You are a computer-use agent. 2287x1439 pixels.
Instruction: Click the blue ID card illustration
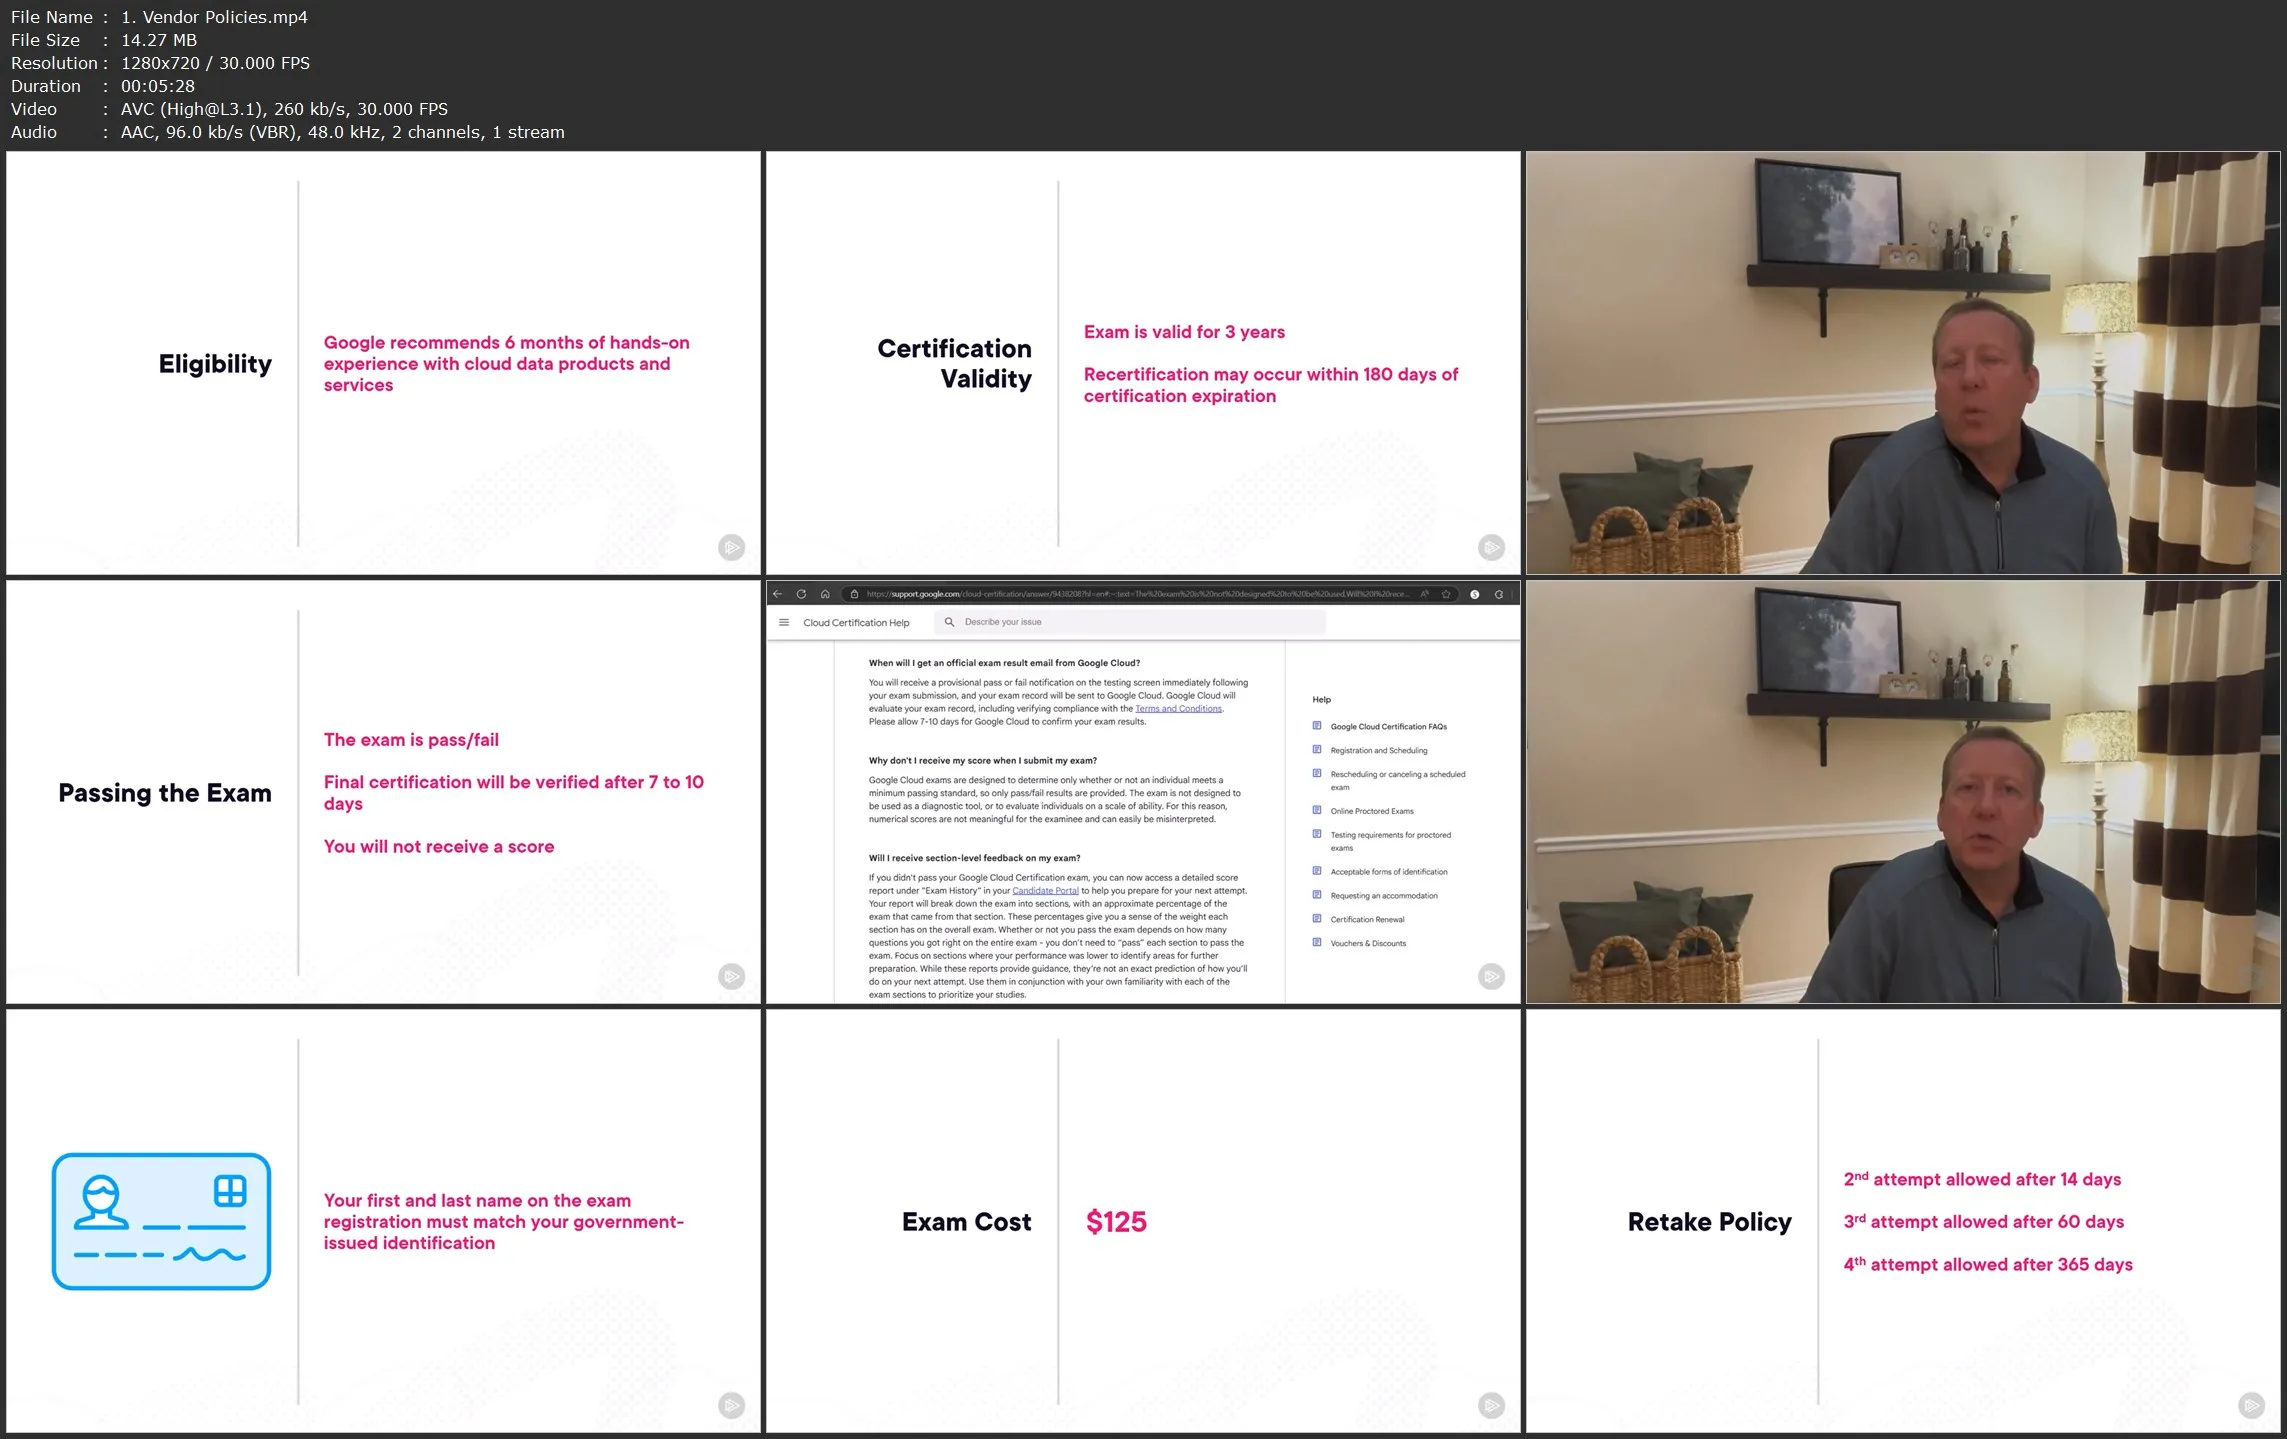pyautogui.click(x=161, y=1221)
